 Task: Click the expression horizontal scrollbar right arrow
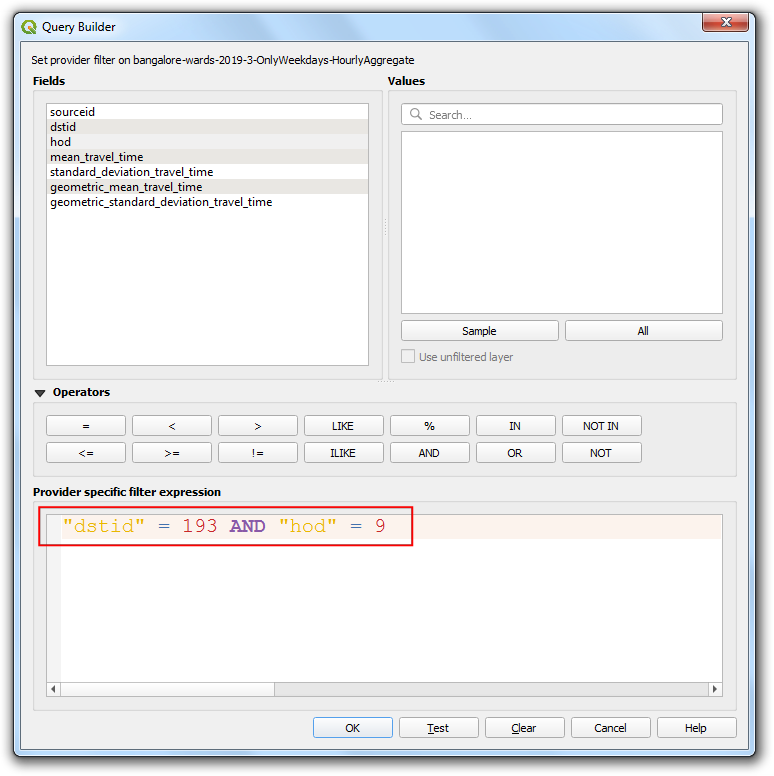pyautogui.click(x=714, y=689)
